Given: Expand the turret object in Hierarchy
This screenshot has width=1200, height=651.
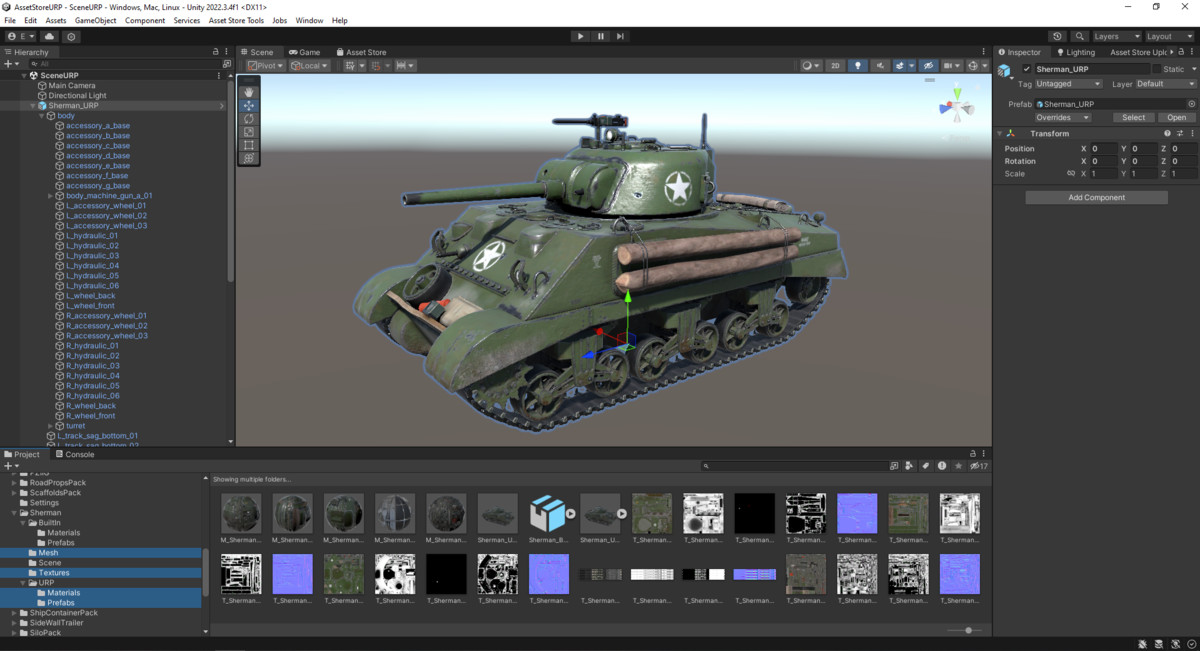Looking at the screenshot, I should click(50, 426).
